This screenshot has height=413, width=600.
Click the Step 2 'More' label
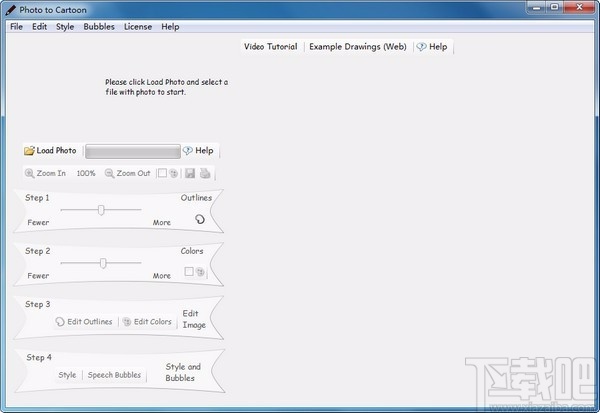[x=162, y=276]
